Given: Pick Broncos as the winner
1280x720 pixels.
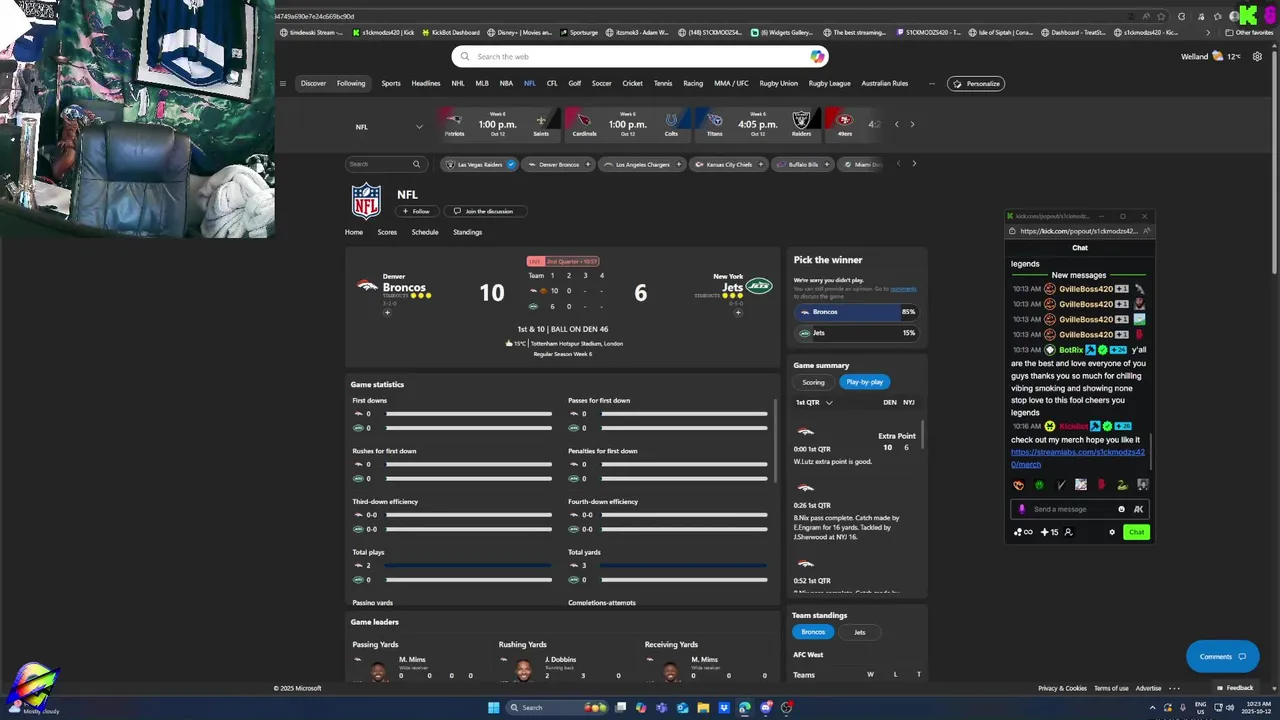Looking at the screenshot, I should coord(855,312).
